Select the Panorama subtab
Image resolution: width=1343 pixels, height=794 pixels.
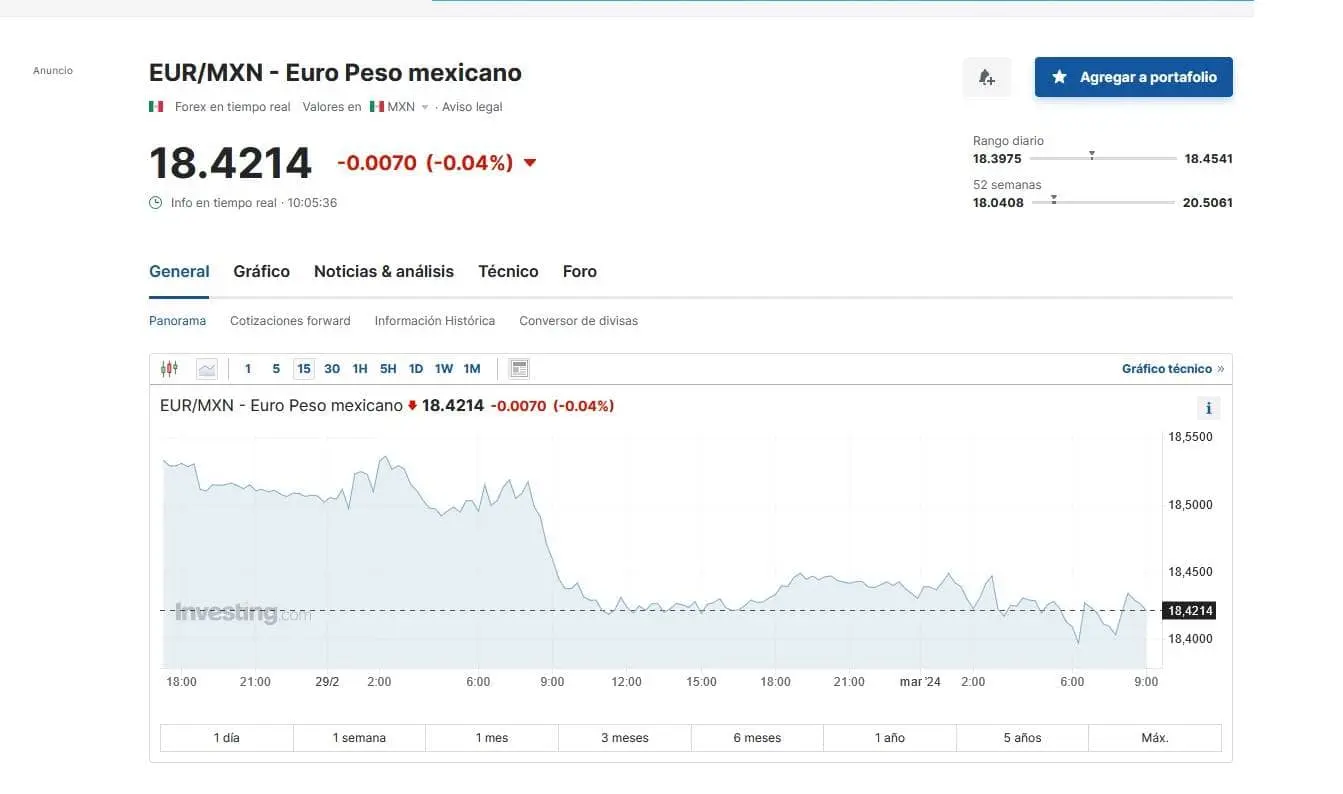pyautogui.click(x=177, y=321)
